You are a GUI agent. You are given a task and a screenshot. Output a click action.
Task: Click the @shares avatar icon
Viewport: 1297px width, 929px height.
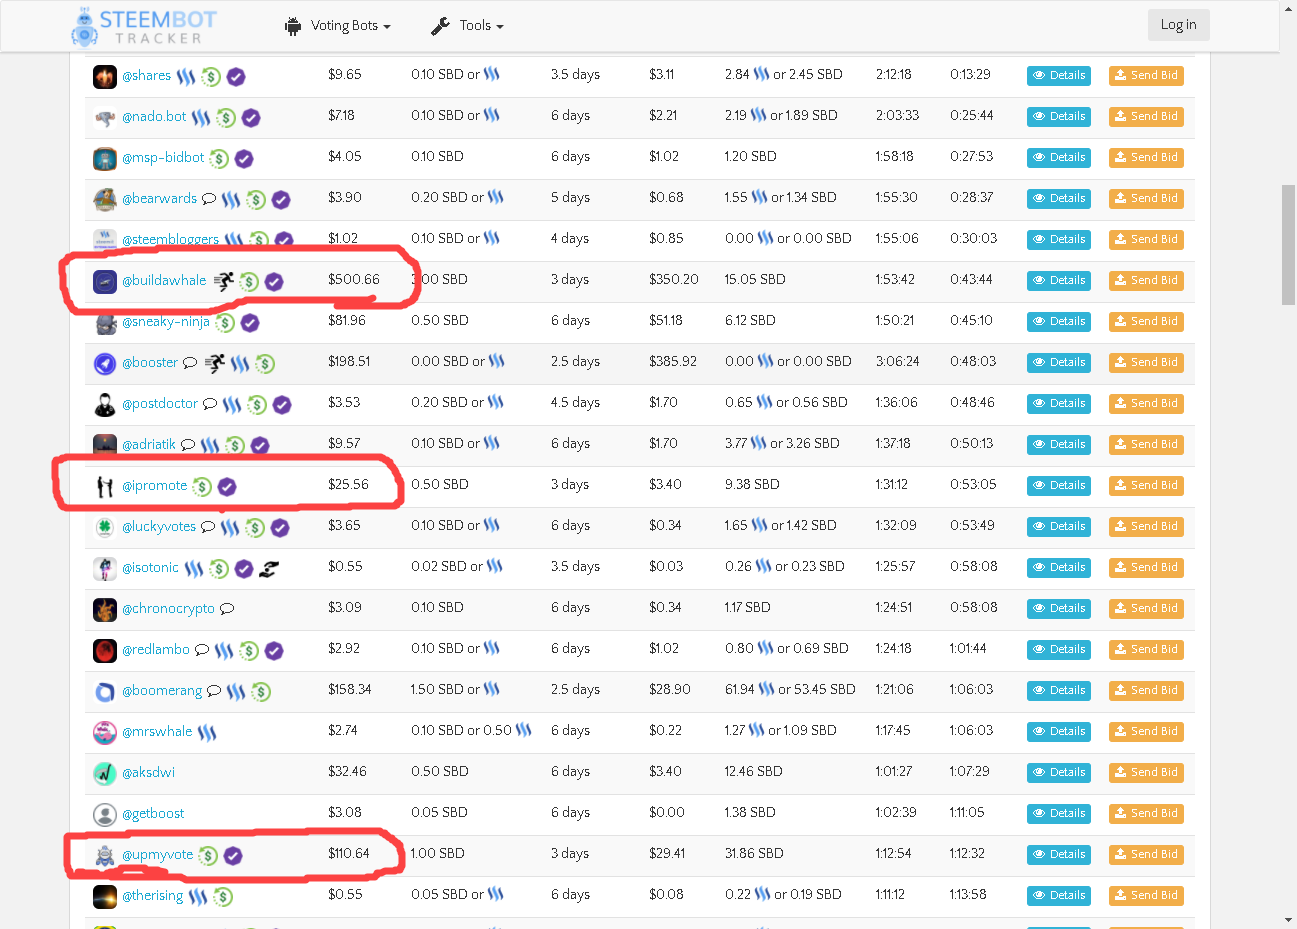[x=105, y=77]
